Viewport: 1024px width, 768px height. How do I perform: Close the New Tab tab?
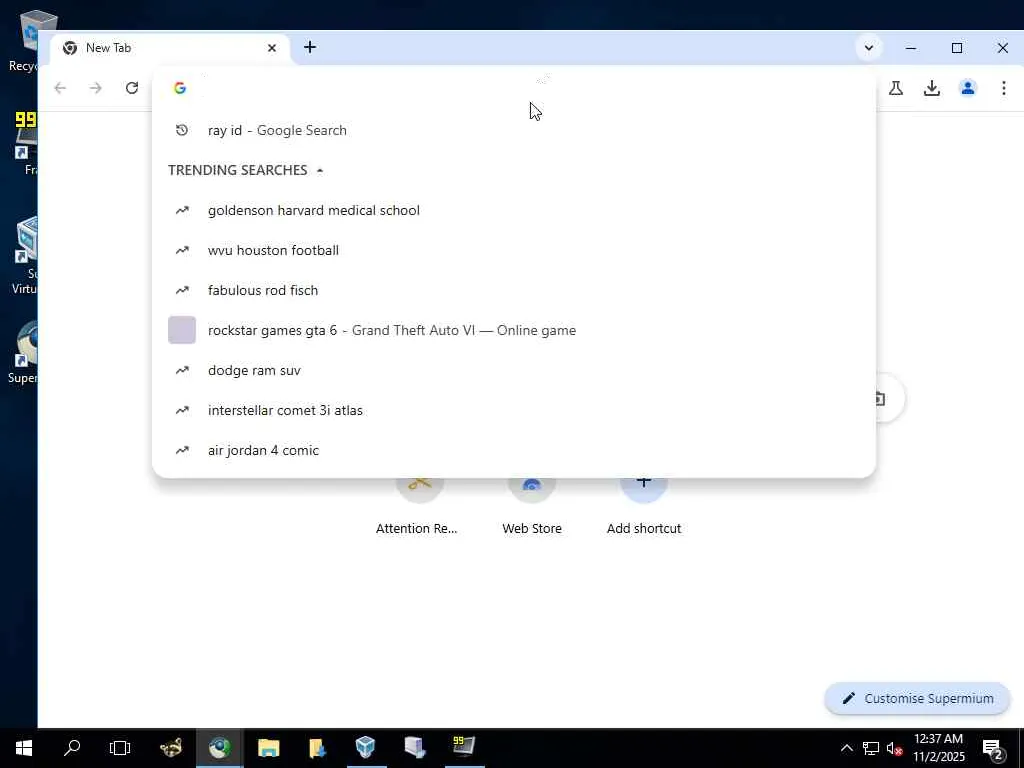[x=272, y=48]
